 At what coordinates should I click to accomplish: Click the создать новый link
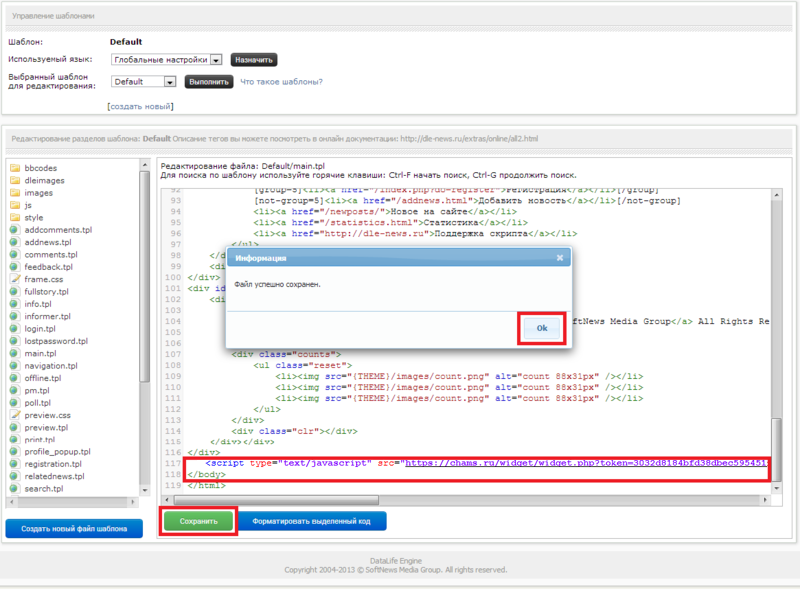pyautogui.click(x=140, y=106)
